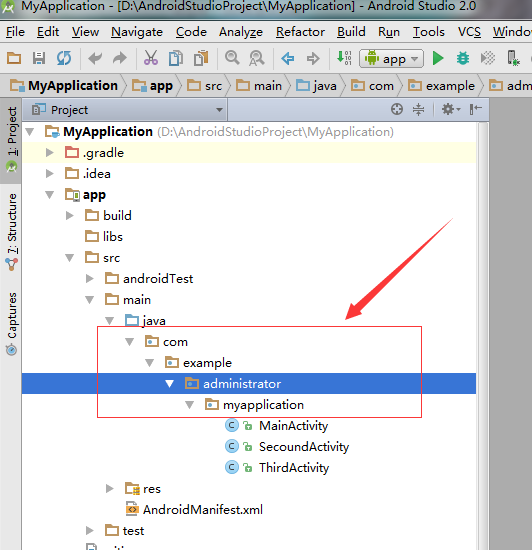Click the Cut scissors icon
532x550 pixels.
point(151,58)
